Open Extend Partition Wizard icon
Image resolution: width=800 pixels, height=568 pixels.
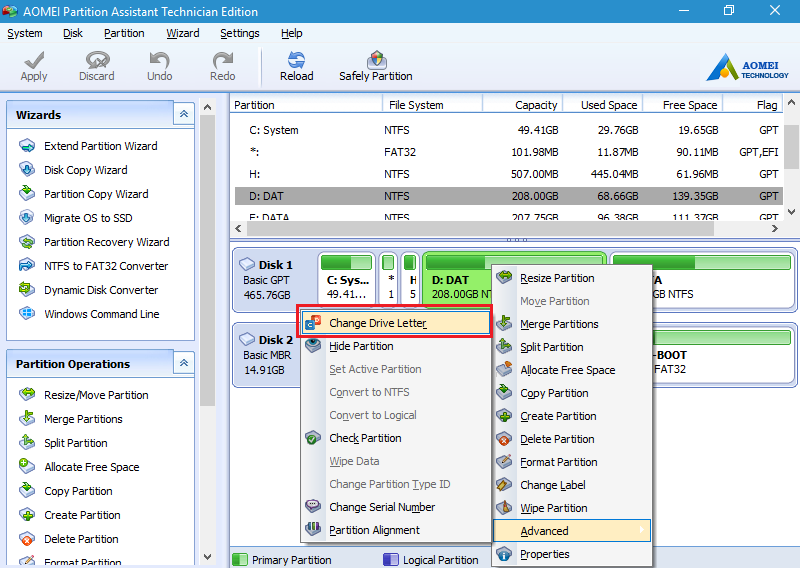click(x=27, y=146)
